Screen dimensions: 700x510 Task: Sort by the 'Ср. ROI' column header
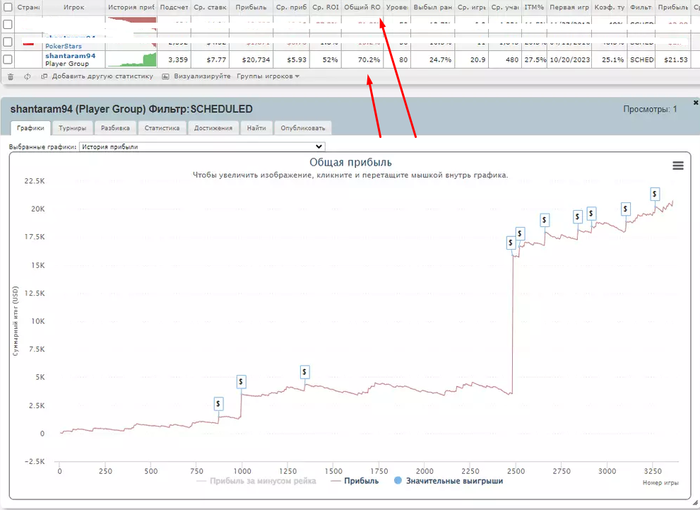point(325,7)
